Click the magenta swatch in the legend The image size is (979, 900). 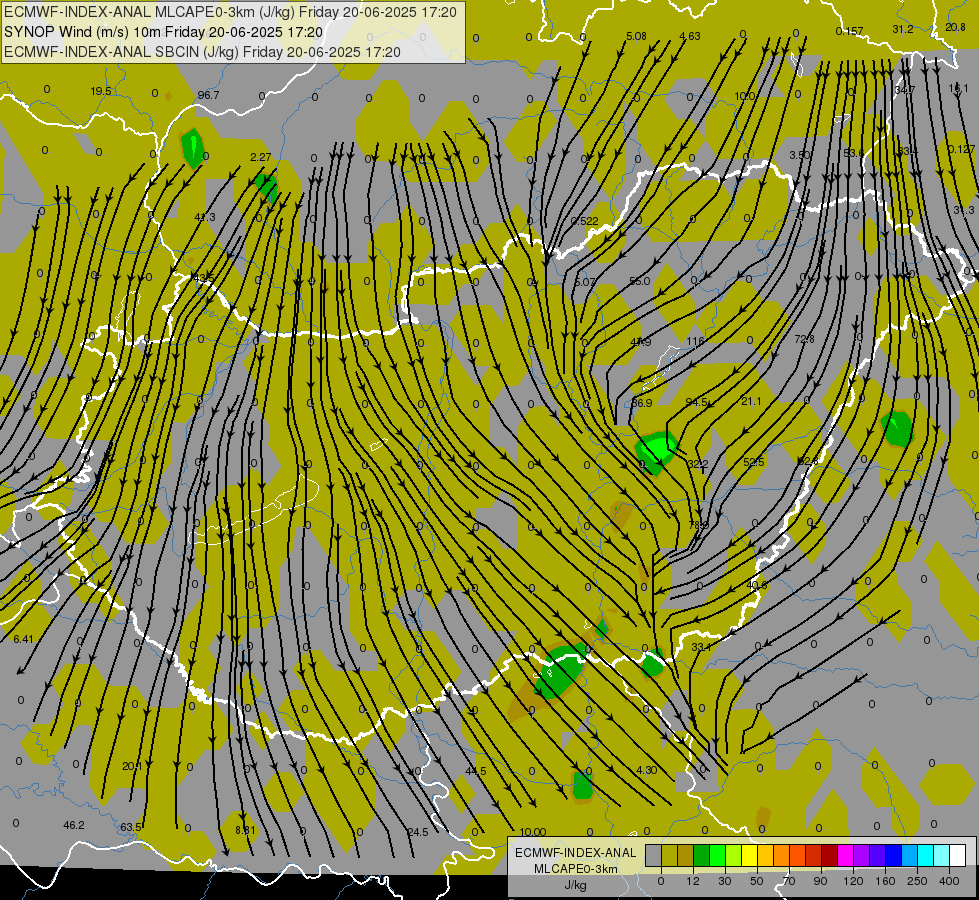point(846,855)
